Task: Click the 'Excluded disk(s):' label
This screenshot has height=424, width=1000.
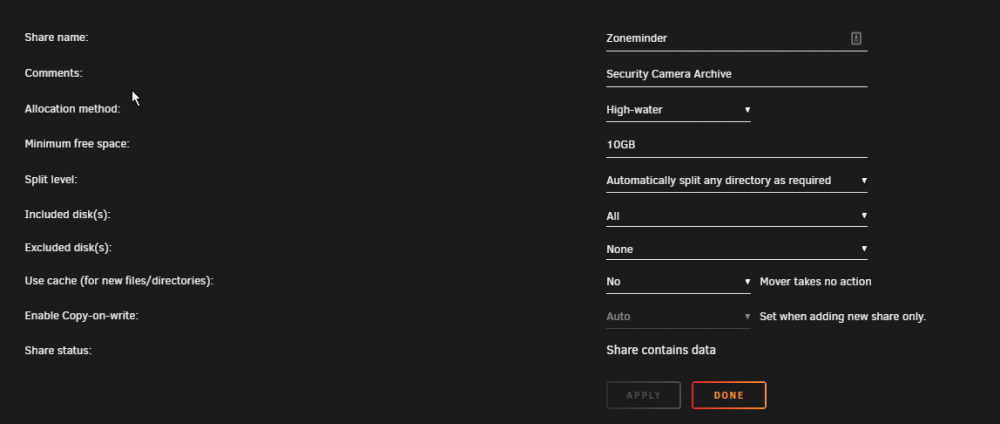Action: (68, 248)
